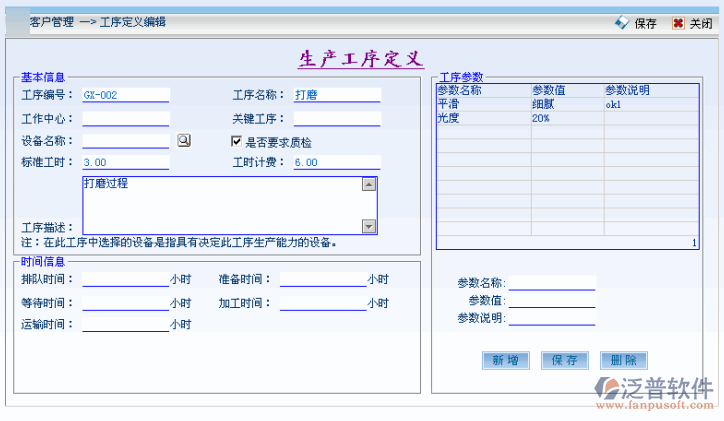Focus the 排队时间 input field
This screenshot has height=421, width=724.
(x=126, y=280)
